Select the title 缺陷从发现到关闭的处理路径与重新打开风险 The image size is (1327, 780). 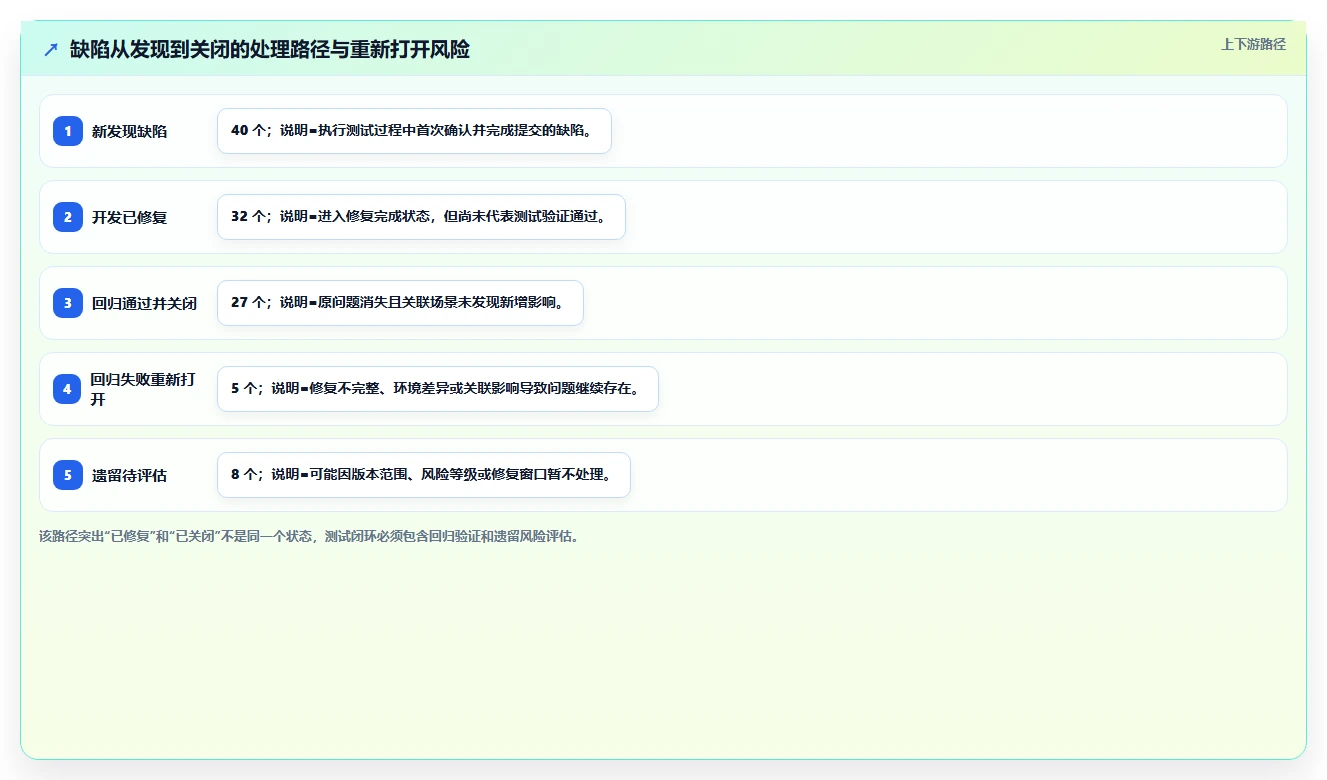[270, 49]
